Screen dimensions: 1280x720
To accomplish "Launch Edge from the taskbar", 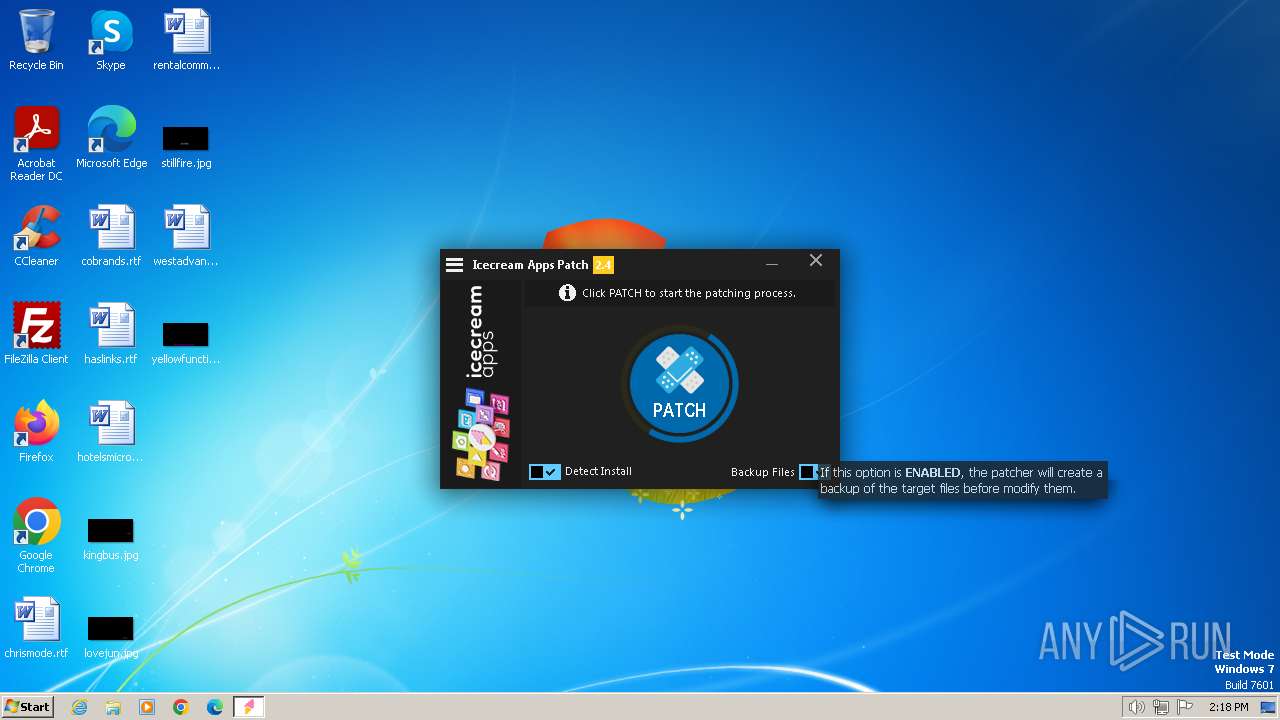I will 215,707.
